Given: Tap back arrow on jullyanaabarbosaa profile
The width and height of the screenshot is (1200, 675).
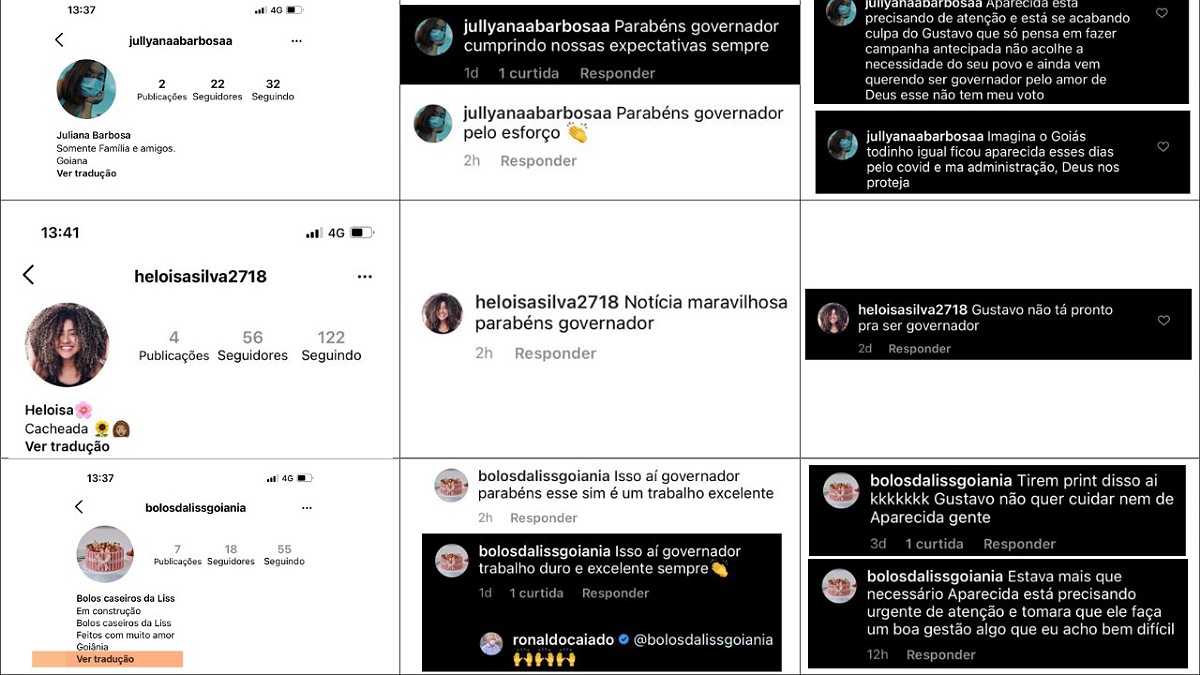Looking at the screenshot, I should tap(59, 40).
